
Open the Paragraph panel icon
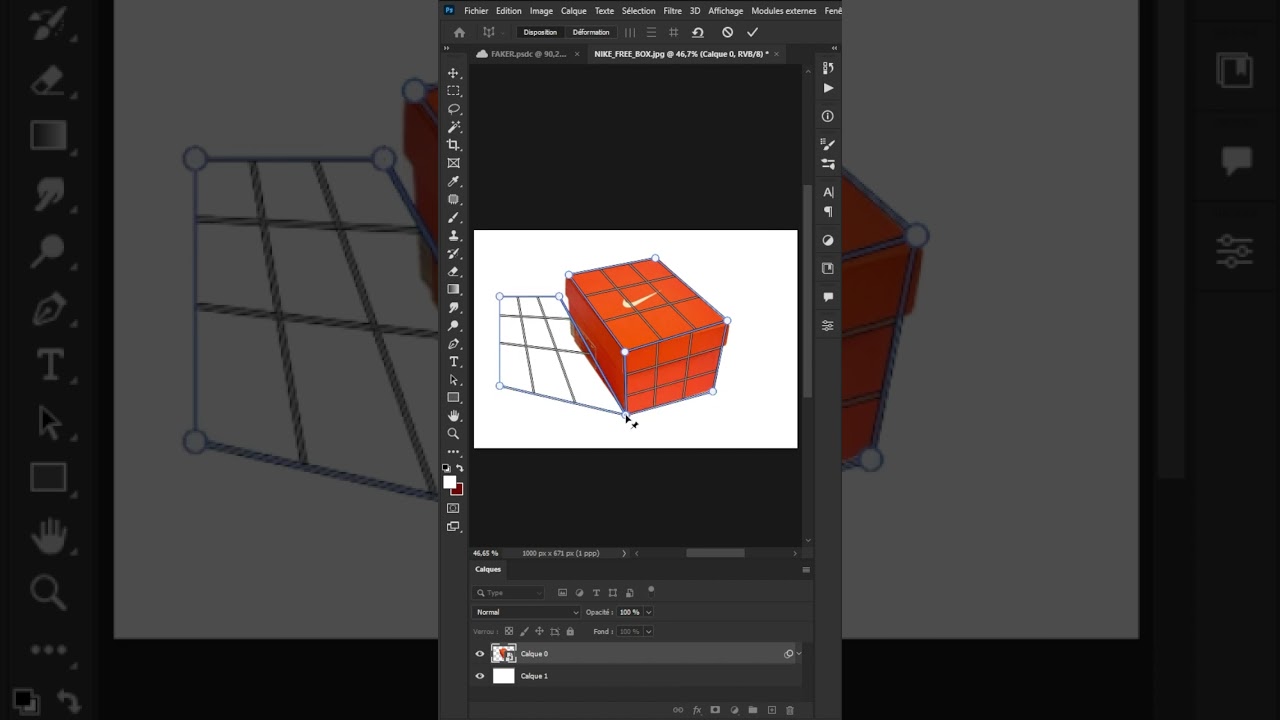coord(828,212)
